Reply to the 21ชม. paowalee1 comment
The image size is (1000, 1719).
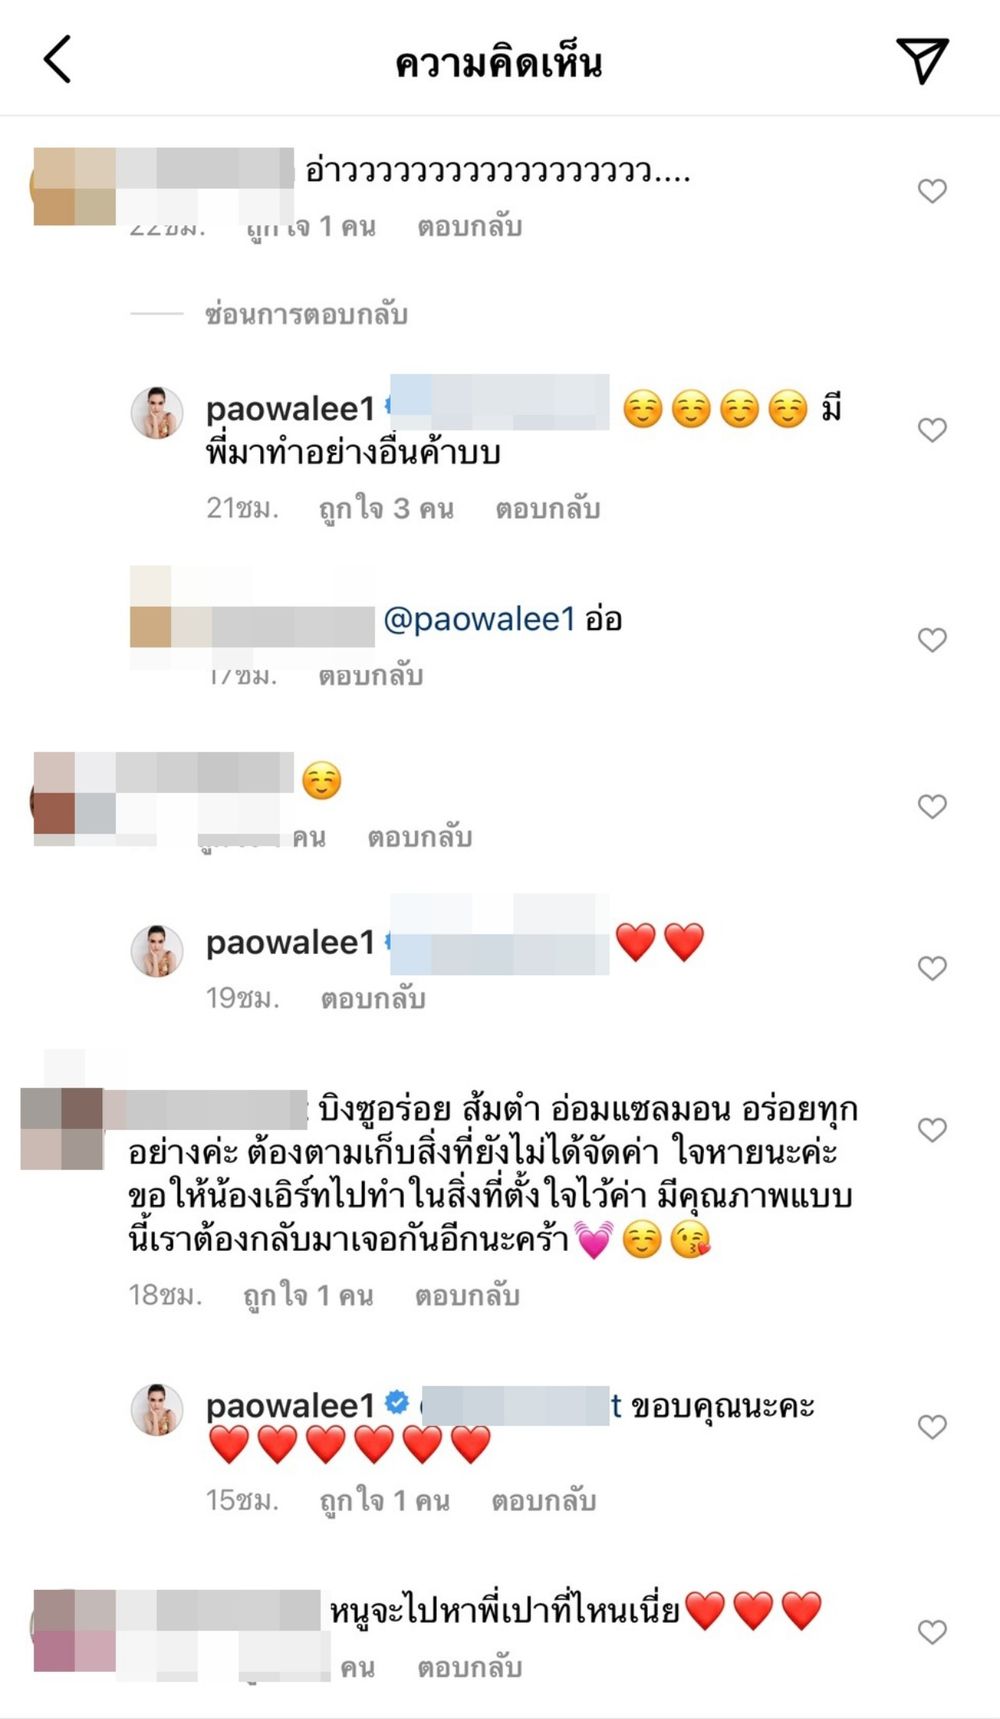pyautogui.click(x=548, y=509)
